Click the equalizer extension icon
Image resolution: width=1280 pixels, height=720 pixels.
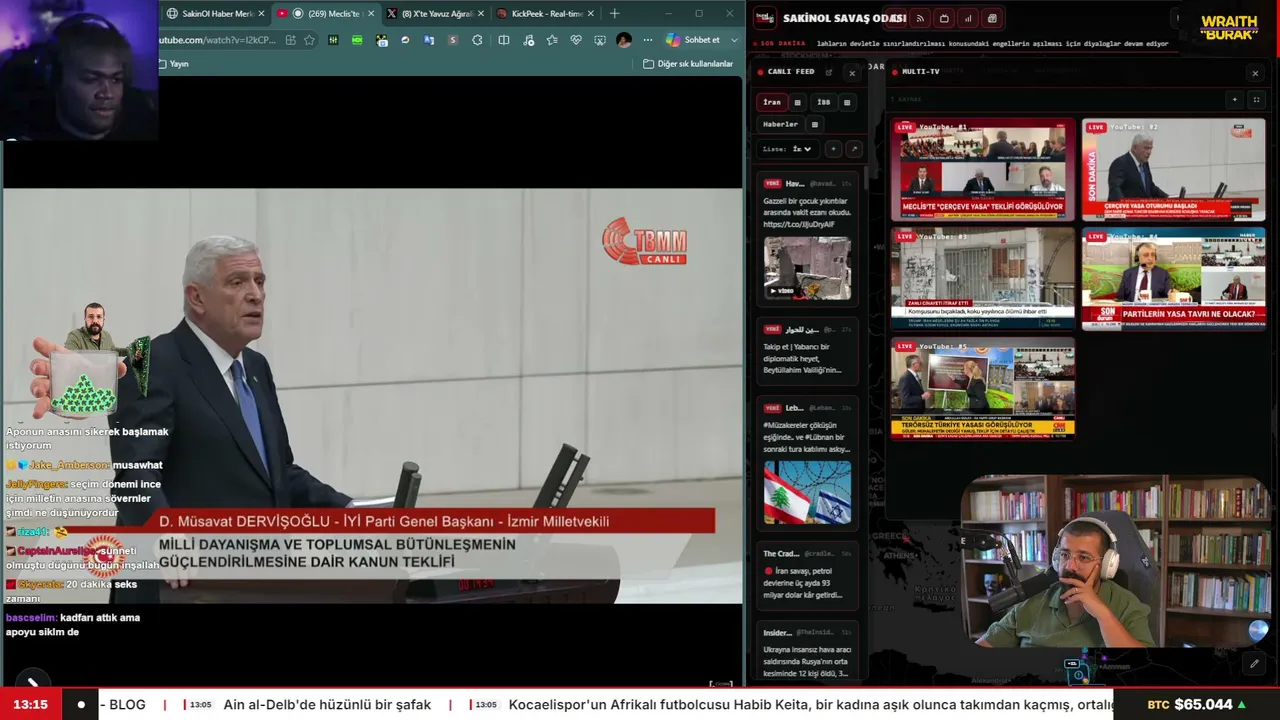[x=333, y=40]
